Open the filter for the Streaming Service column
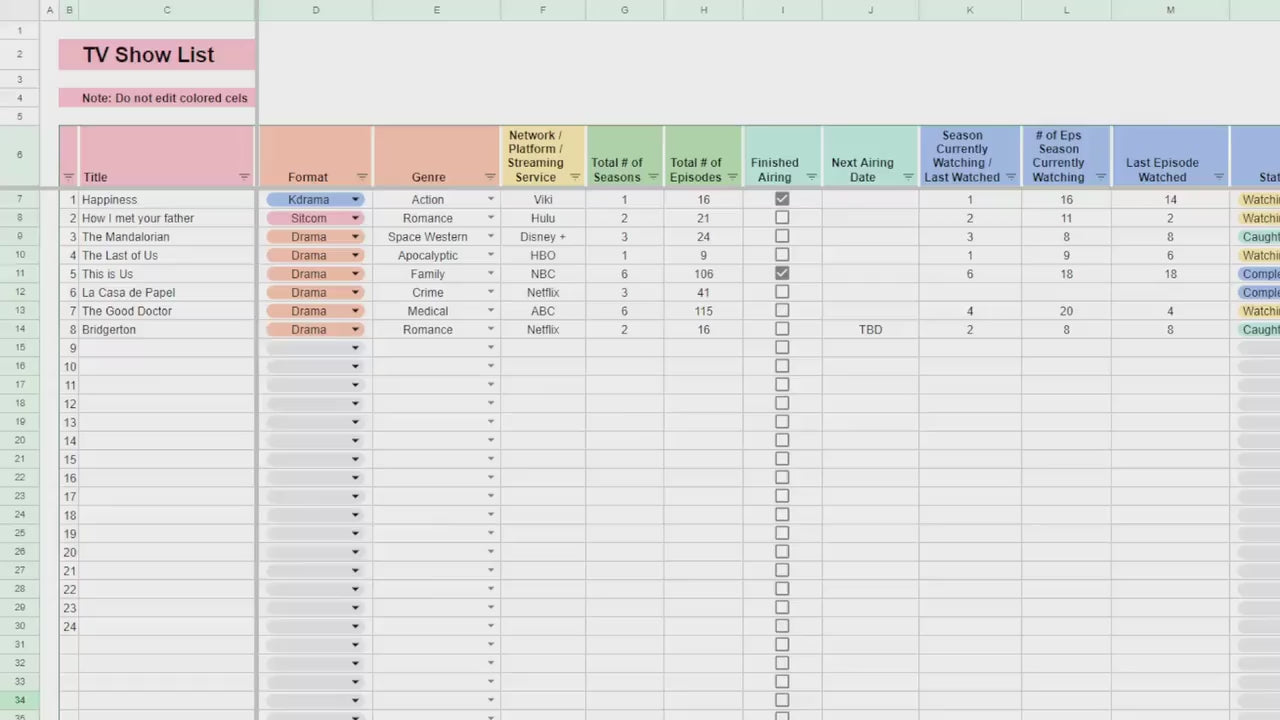This screenshot has width=1280, height=720. [x=575, y=177]
